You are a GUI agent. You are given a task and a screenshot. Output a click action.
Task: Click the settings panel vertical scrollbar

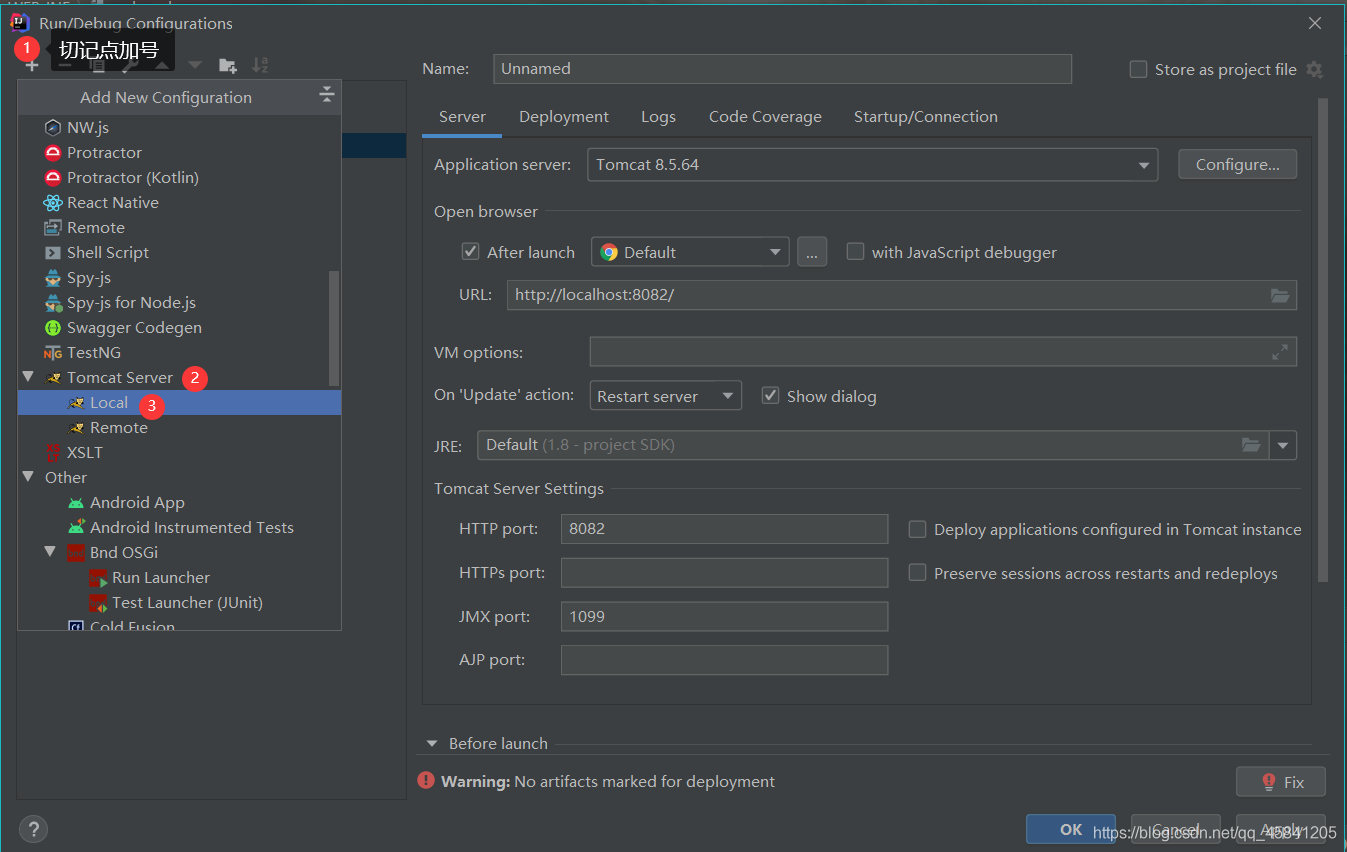tap(1323, 340)
